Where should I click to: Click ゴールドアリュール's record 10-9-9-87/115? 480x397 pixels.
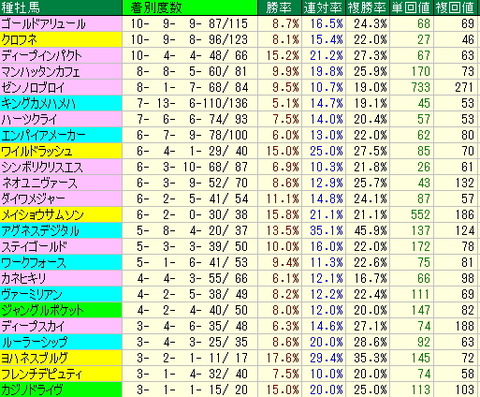189,24
